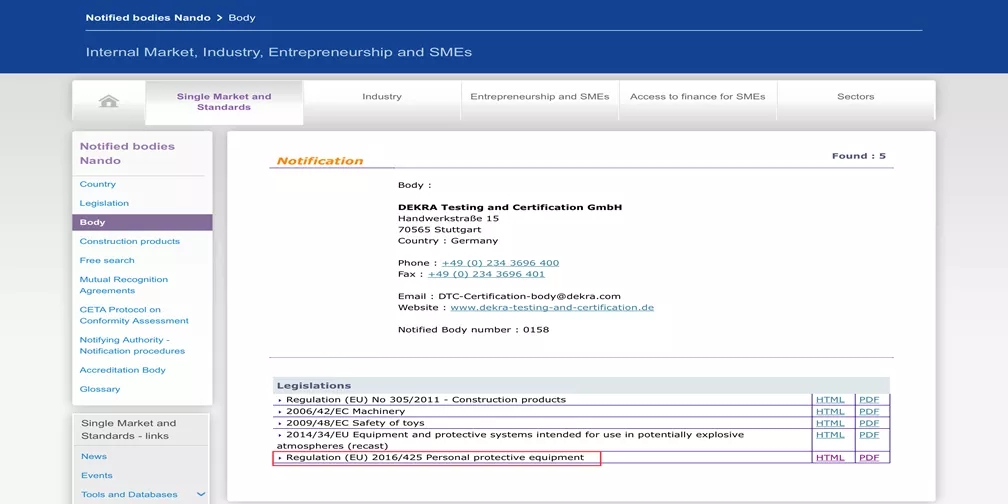Image resolution: width=1008 pixels, height=504 pixels.
Task: Click the Country : Germany line
Action: click(448, 240)
